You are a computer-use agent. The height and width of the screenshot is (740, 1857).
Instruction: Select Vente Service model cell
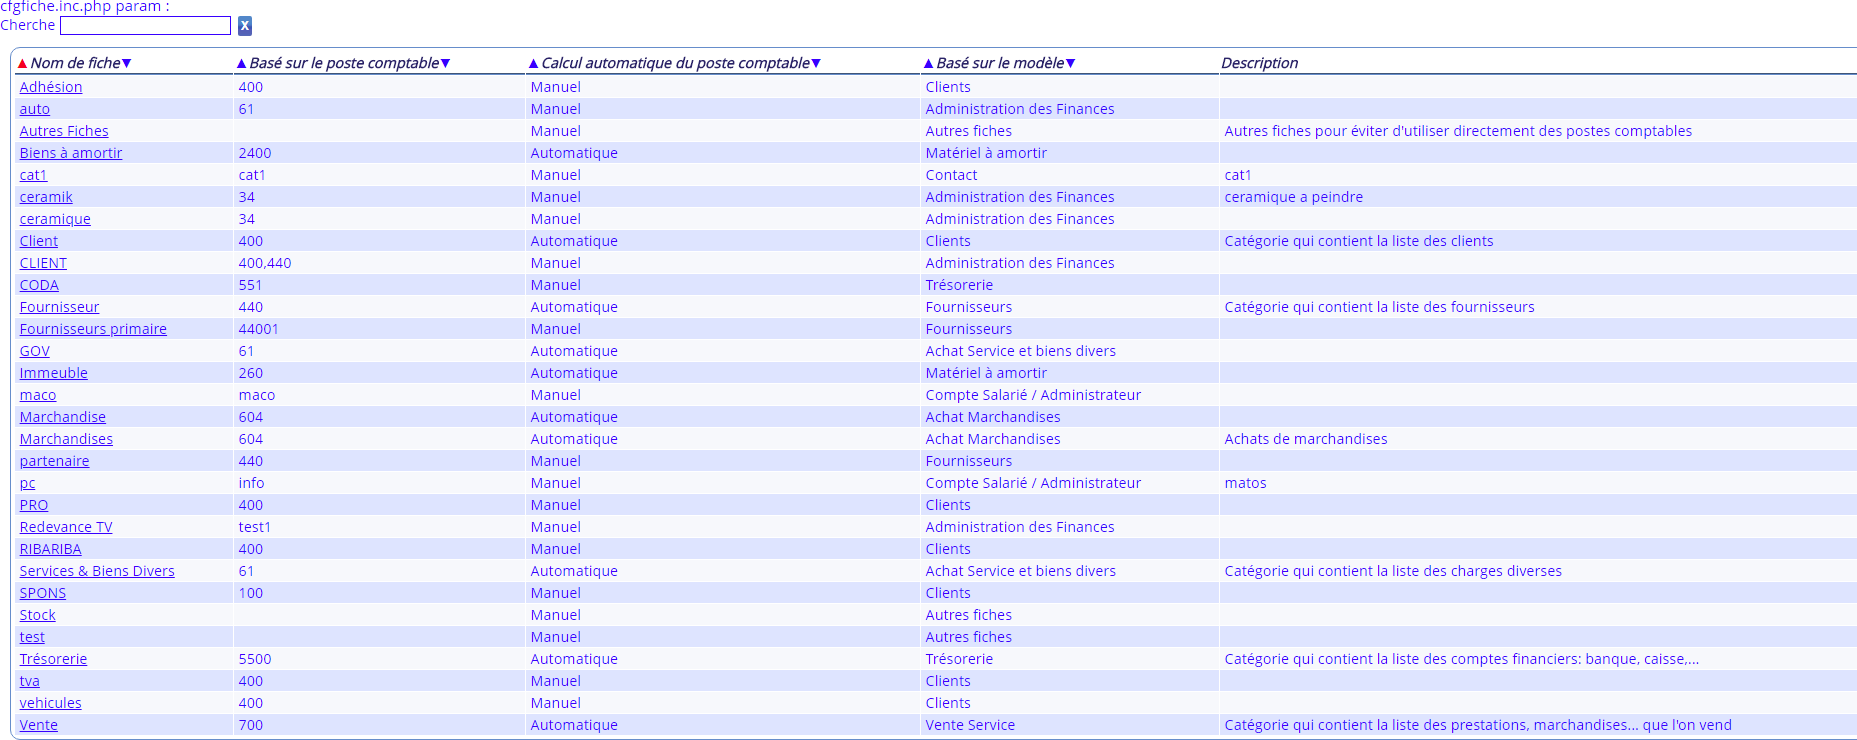pyautogui.click(x=970, y=725)
